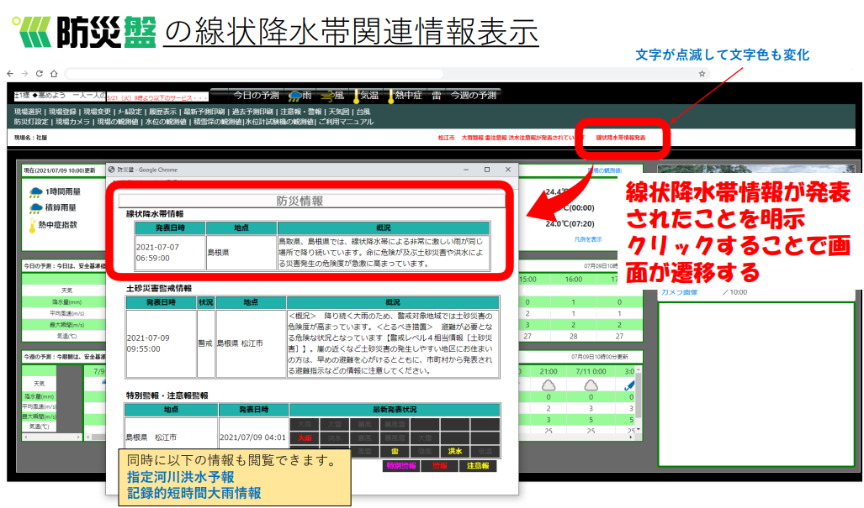Open the 風 forecast tab

click(x=334, y=95)
